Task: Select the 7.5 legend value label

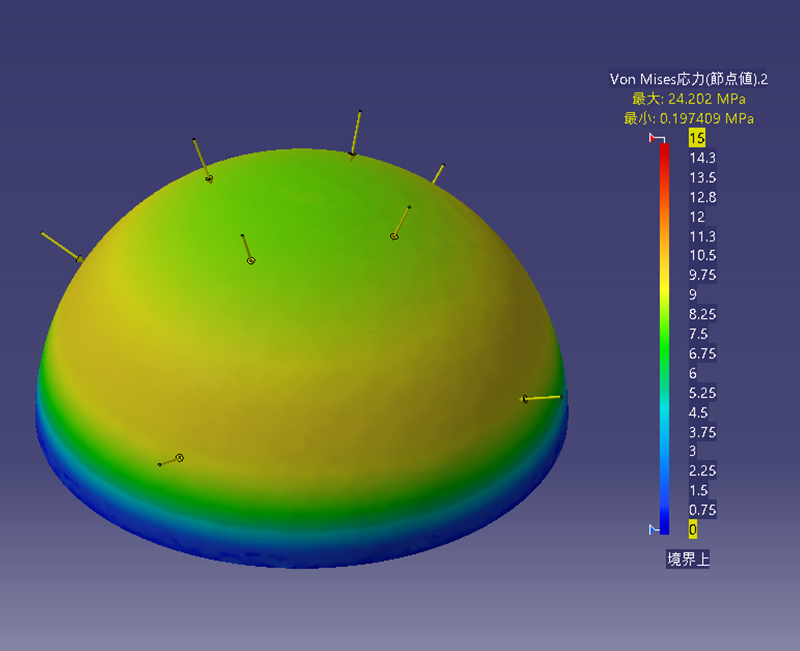Action: pos(698,334)
